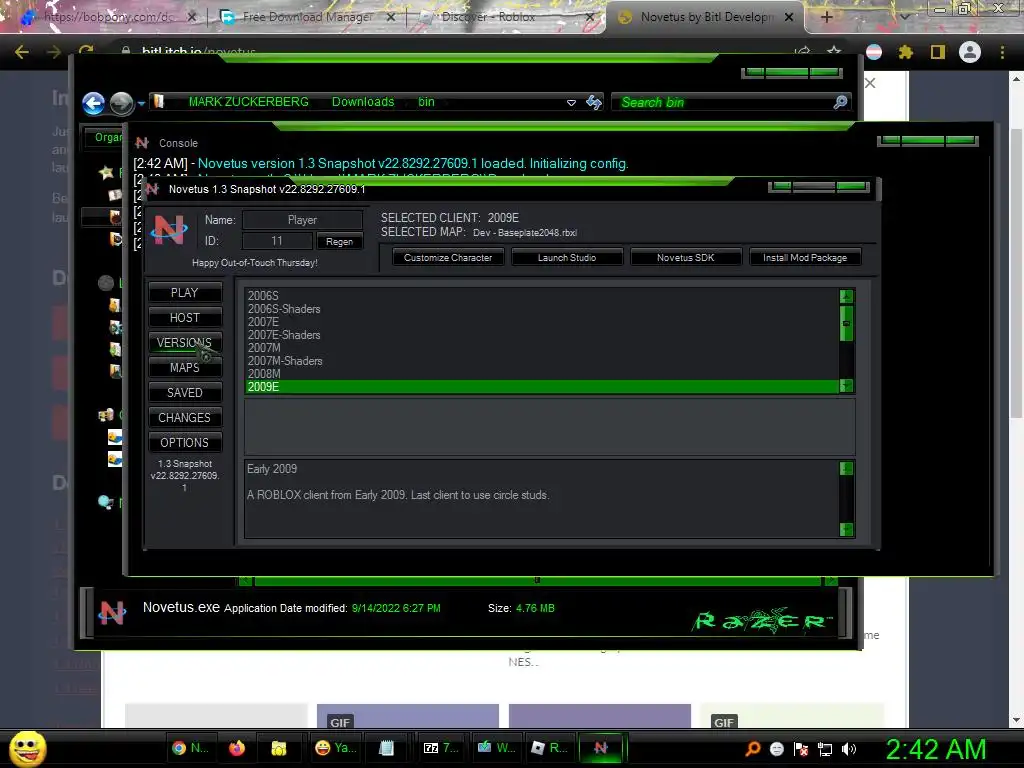The height and width of the screenshot is (768, 1024).
Task: Click the Favorites star in Explorer sidebar
Action: click(106, 172)
